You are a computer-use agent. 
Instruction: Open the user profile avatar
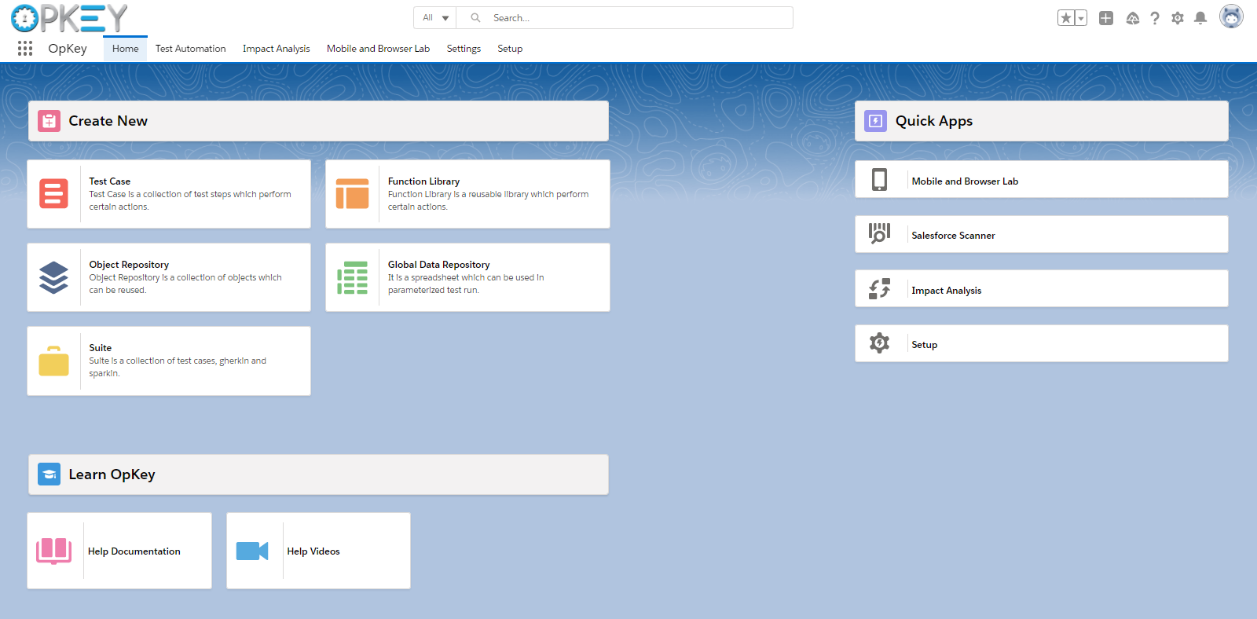pyautogui.click(x=1231, y=17)
